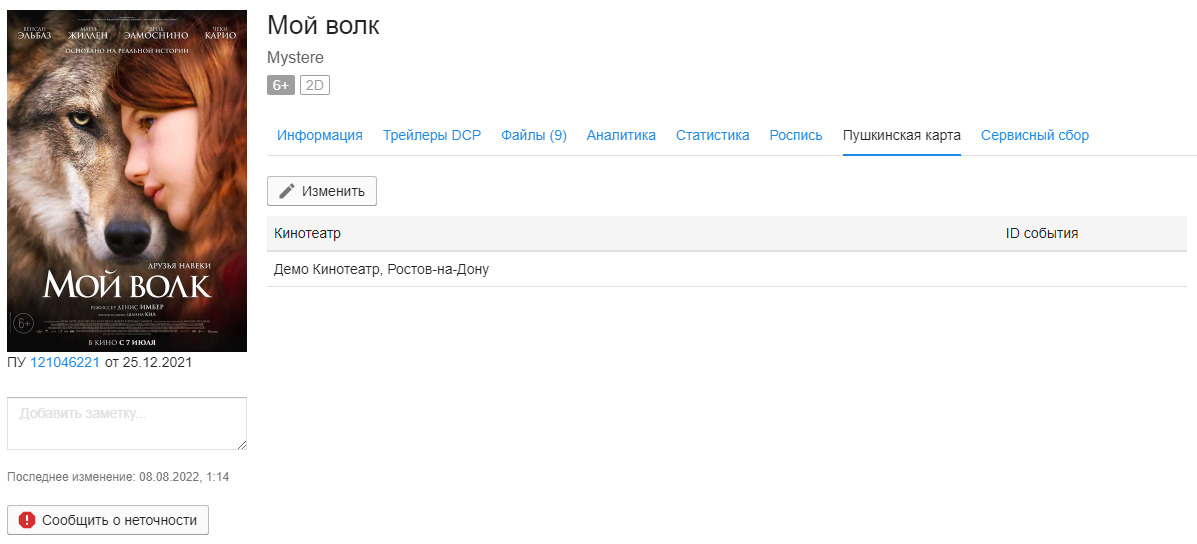Switch to Сервисный сбор tab
This screenshot has height=544, width=1197.
pyautogui.click(x=1034, y=135)
